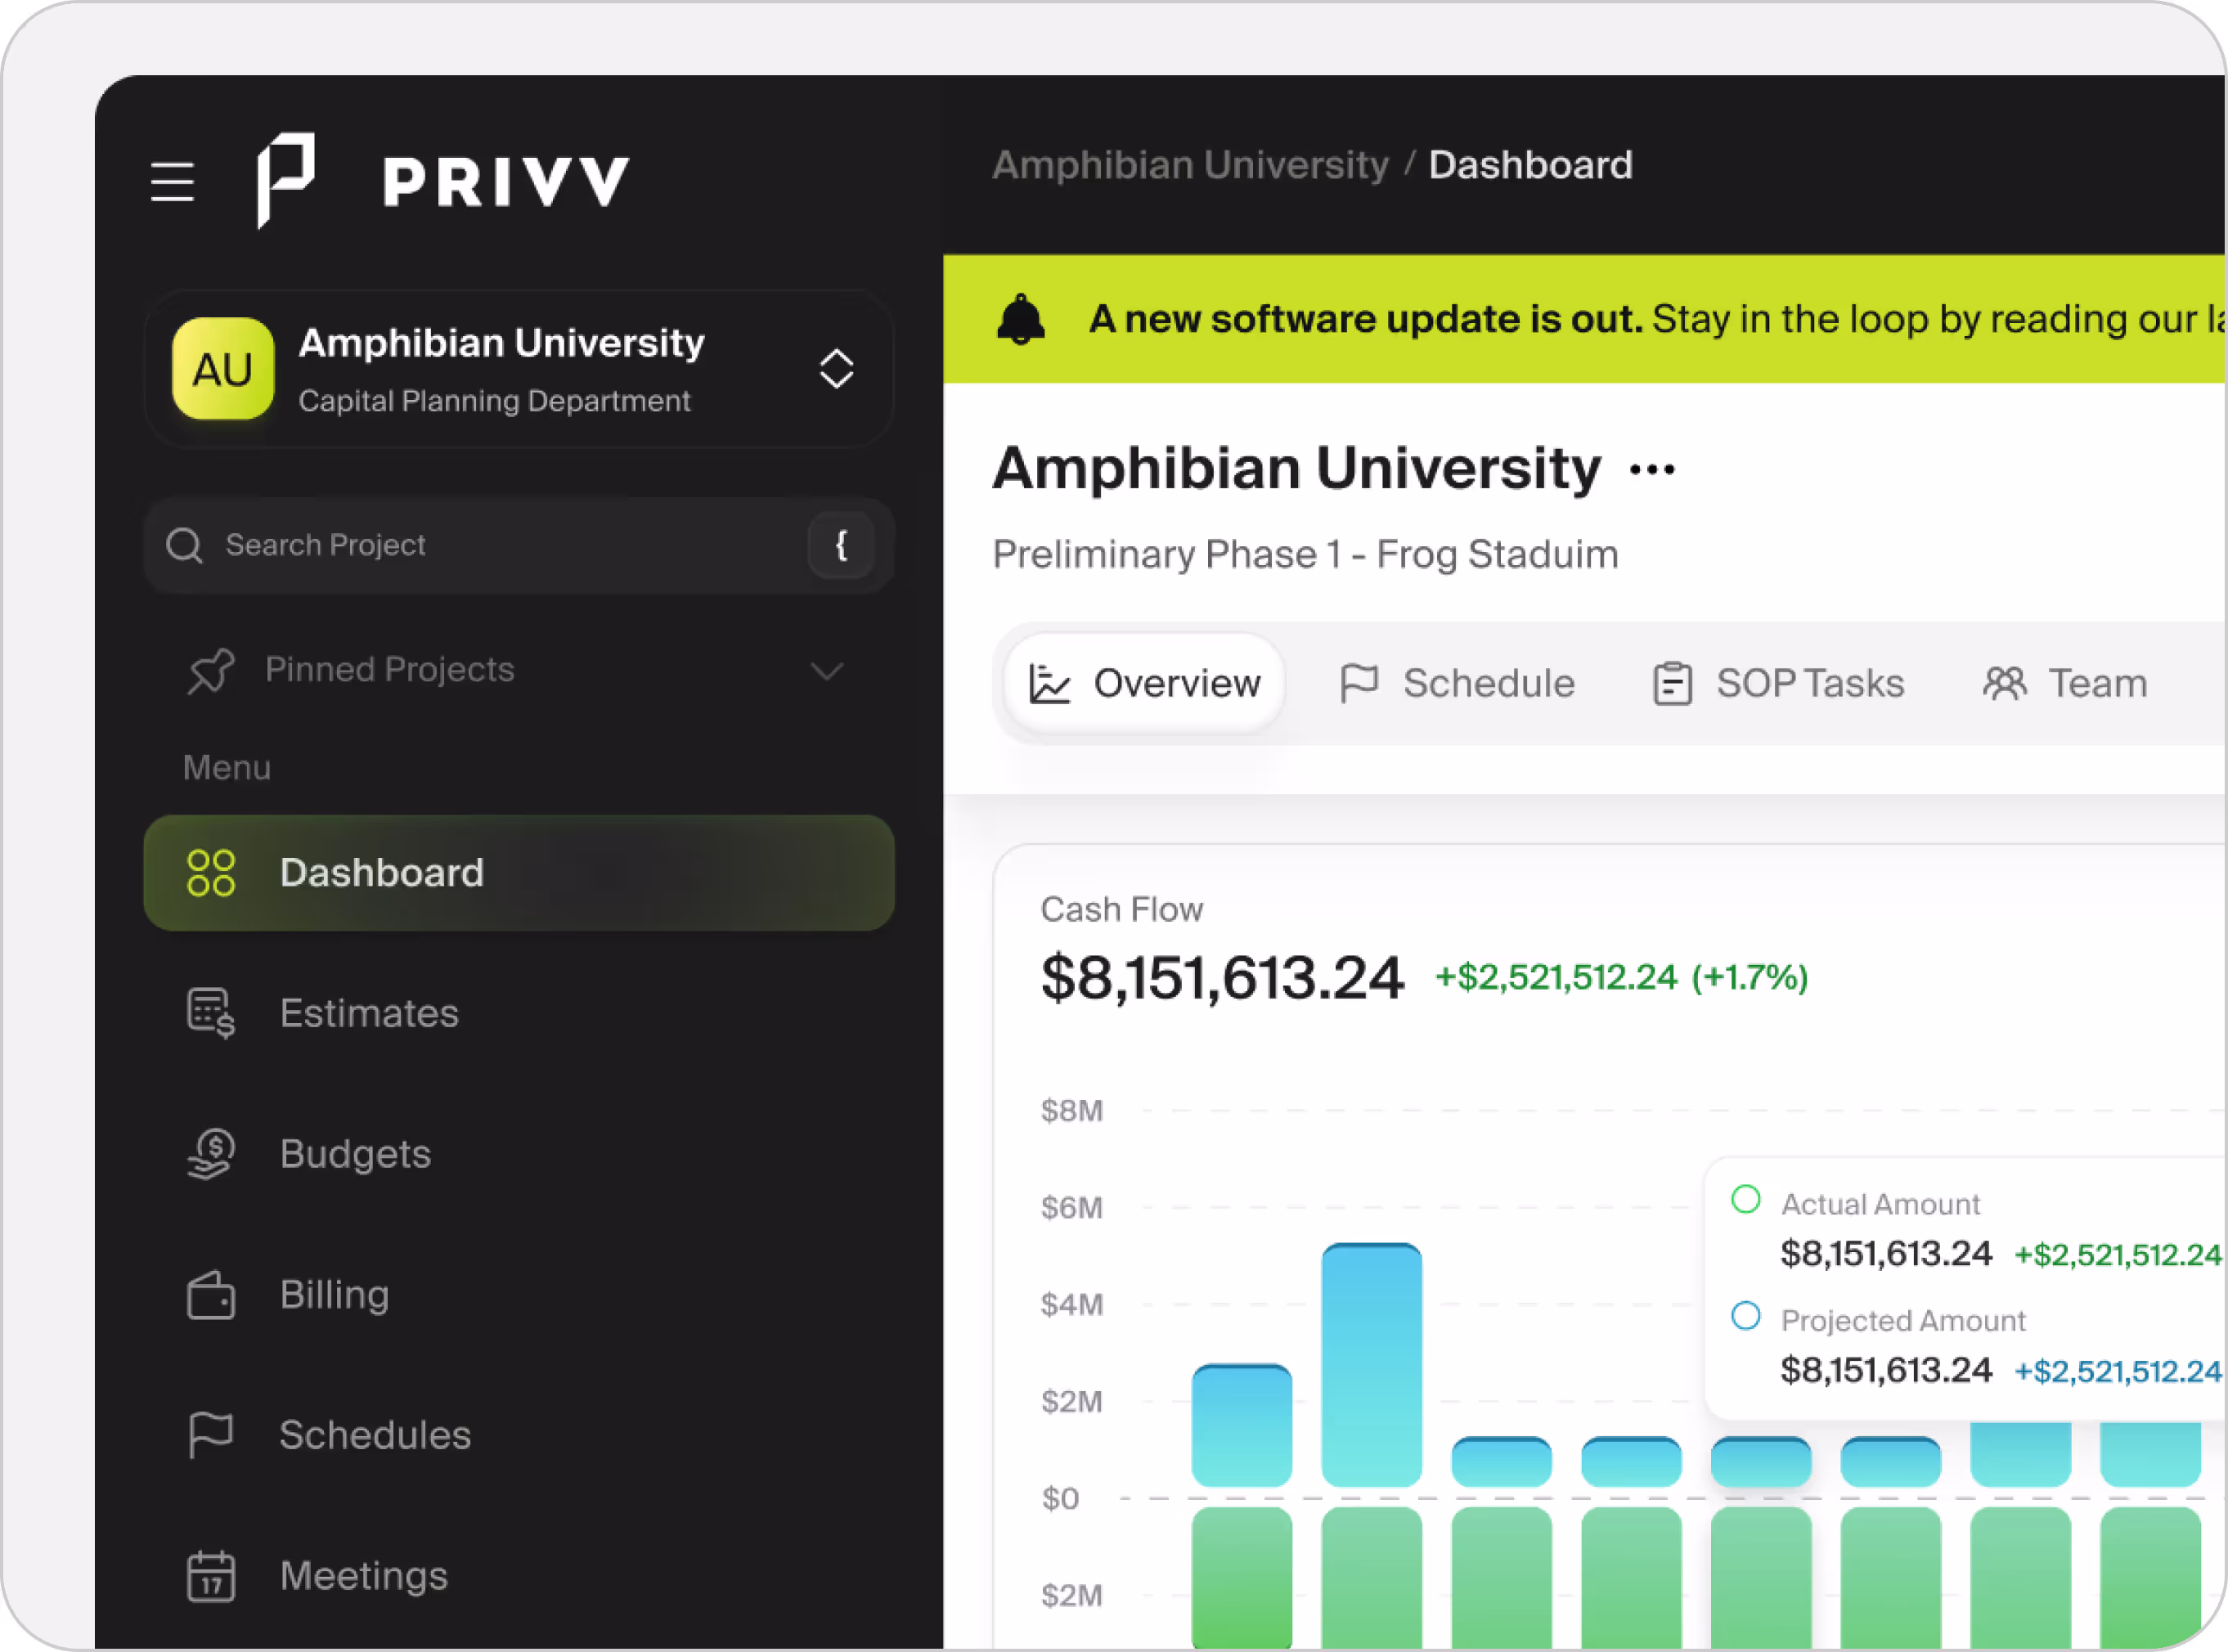The height and width of the screenshot is (1652, 2228).
Task: Click the SOP Tasks clipboard icon
Action: [x=1672, y=684]
